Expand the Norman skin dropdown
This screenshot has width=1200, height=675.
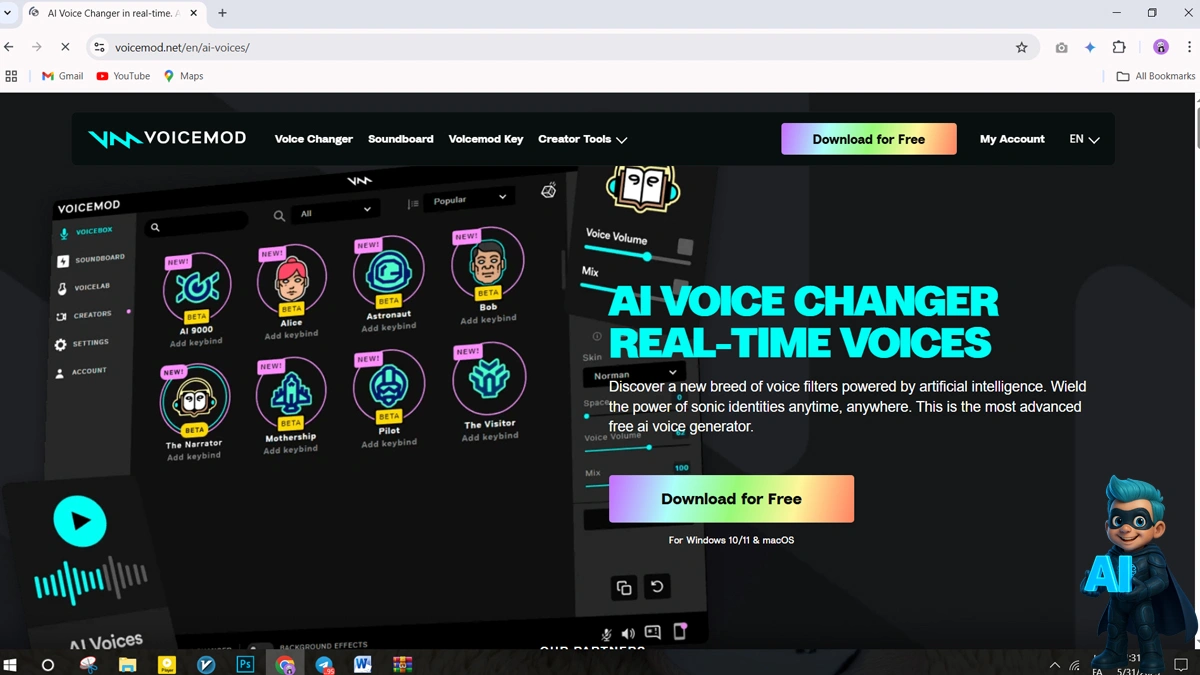634,375
